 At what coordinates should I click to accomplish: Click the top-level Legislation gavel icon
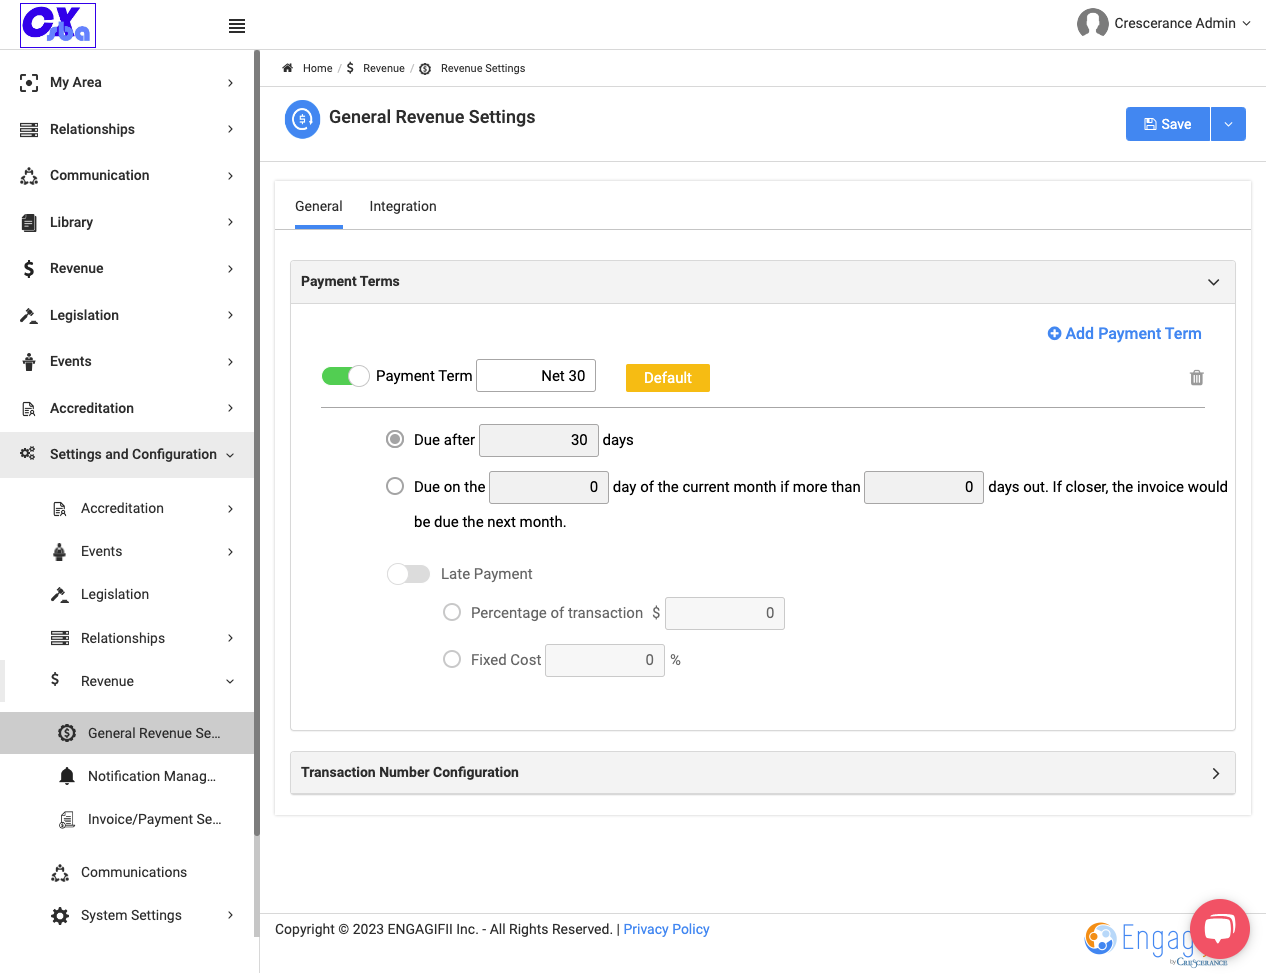pyautogui.click(x=29, y=315)
